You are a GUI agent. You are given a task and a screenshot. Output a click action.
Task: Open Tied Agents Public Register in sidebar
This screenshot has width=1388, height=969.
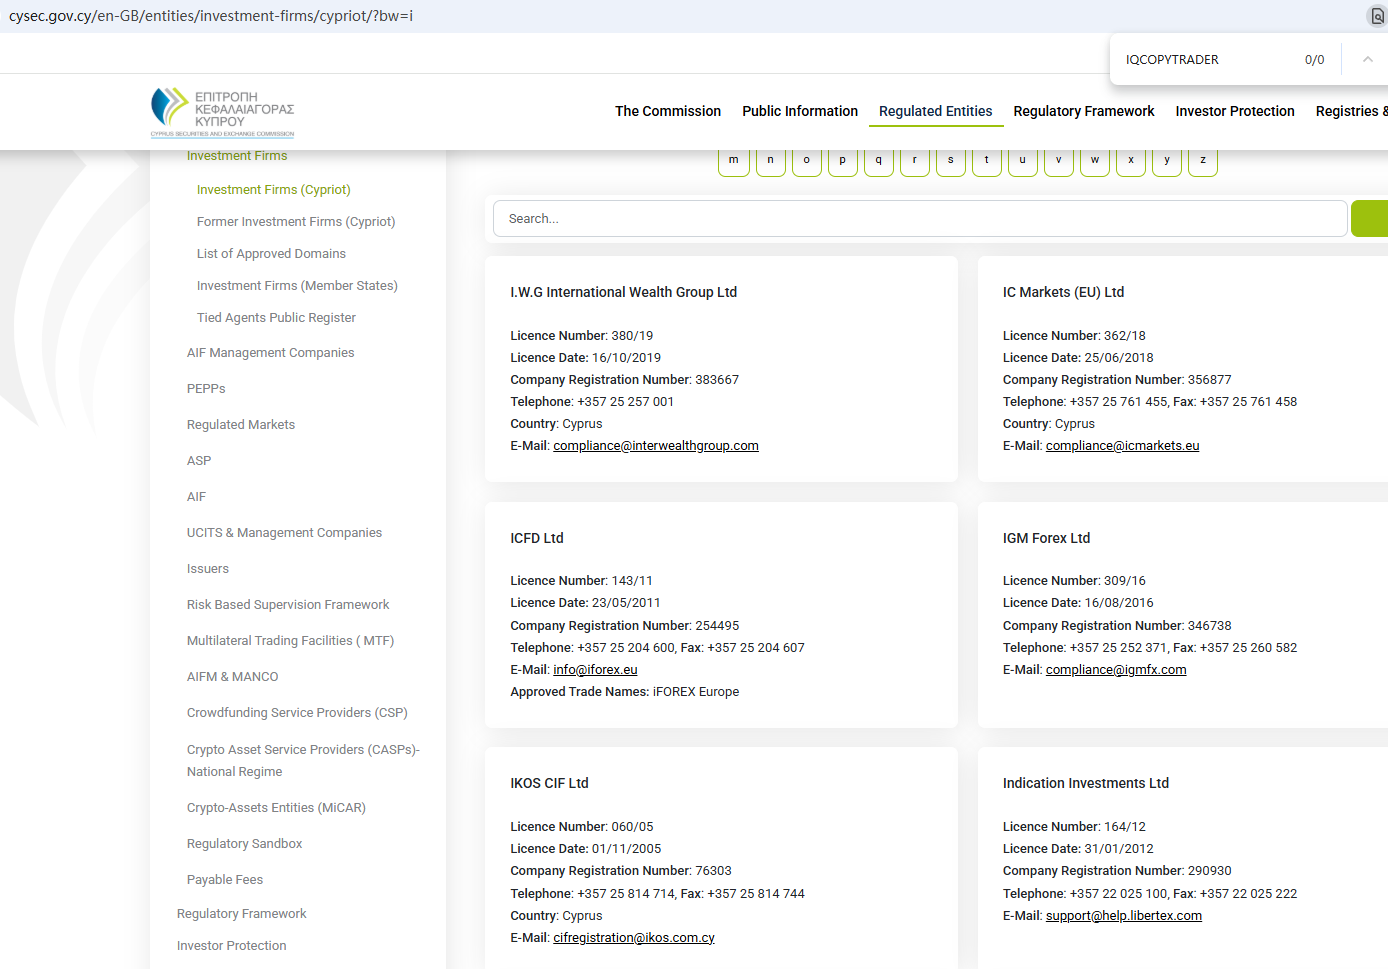click(x=276, y=318)
